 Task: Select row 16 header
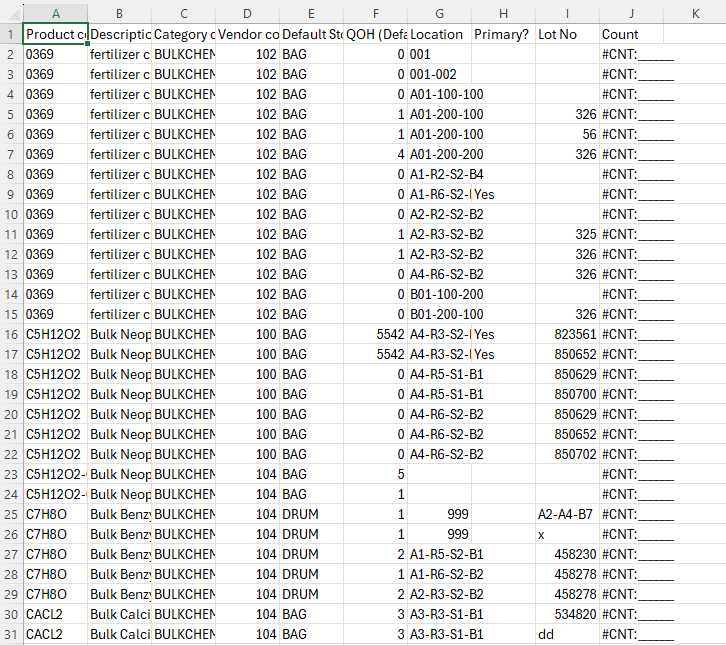[11, 334]
